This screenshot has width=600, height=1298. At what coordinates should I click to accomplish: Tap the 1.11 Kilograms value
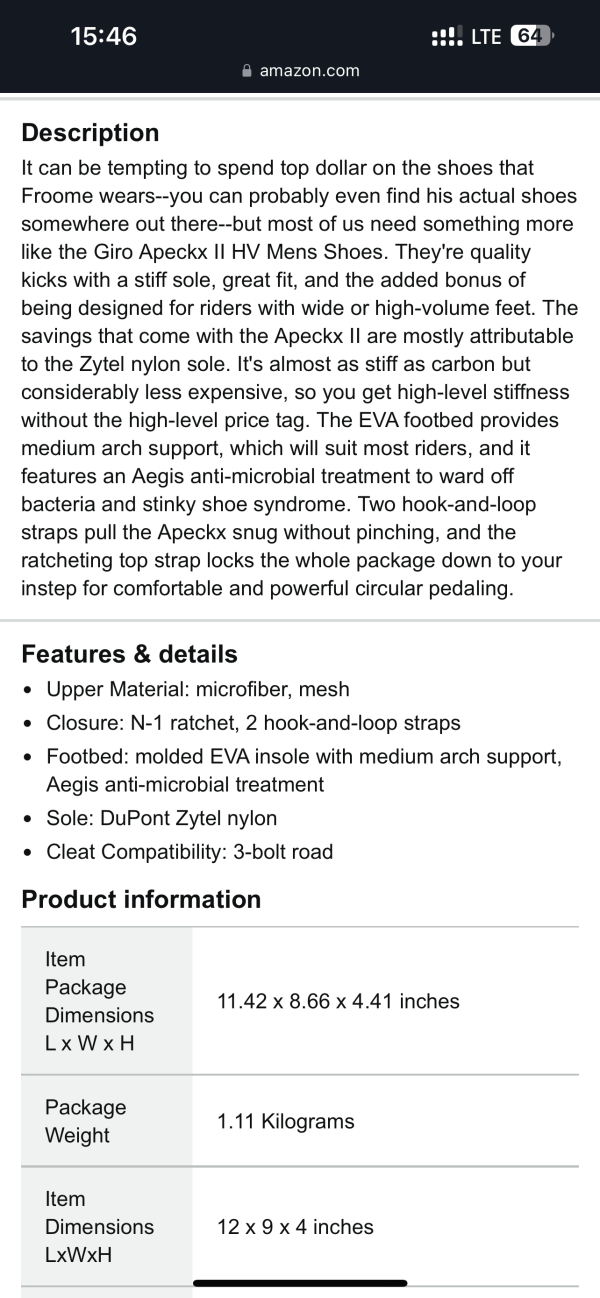[286, 1121]
